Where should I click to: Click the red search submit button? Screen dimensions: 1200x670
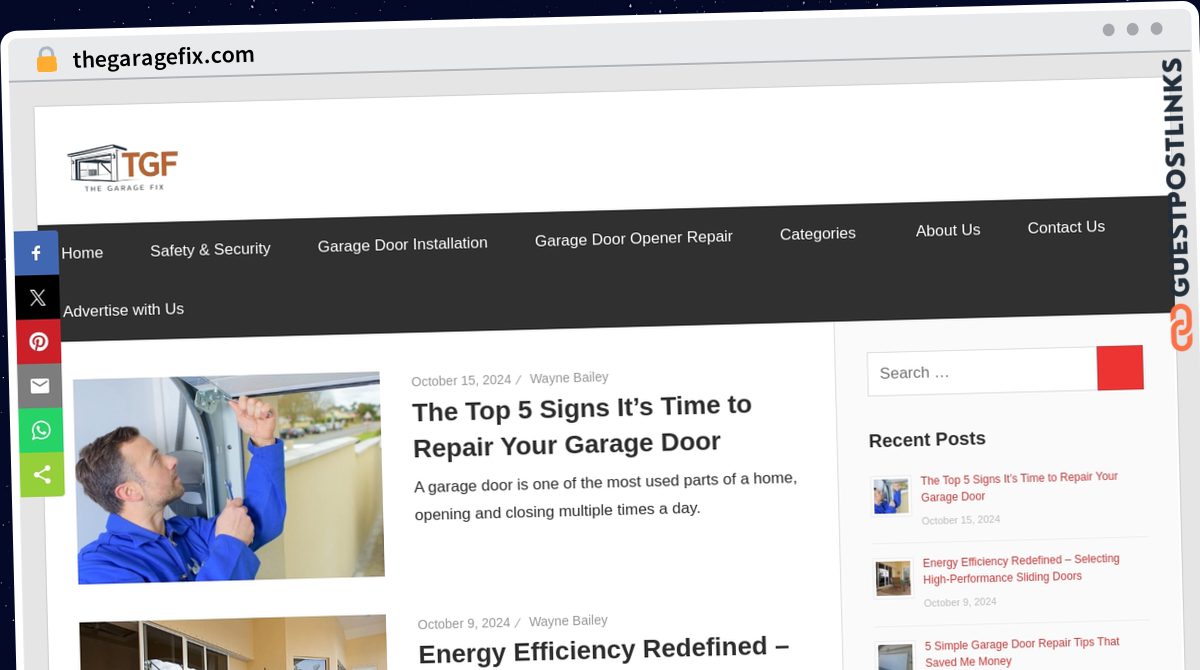click(1120, 368)
